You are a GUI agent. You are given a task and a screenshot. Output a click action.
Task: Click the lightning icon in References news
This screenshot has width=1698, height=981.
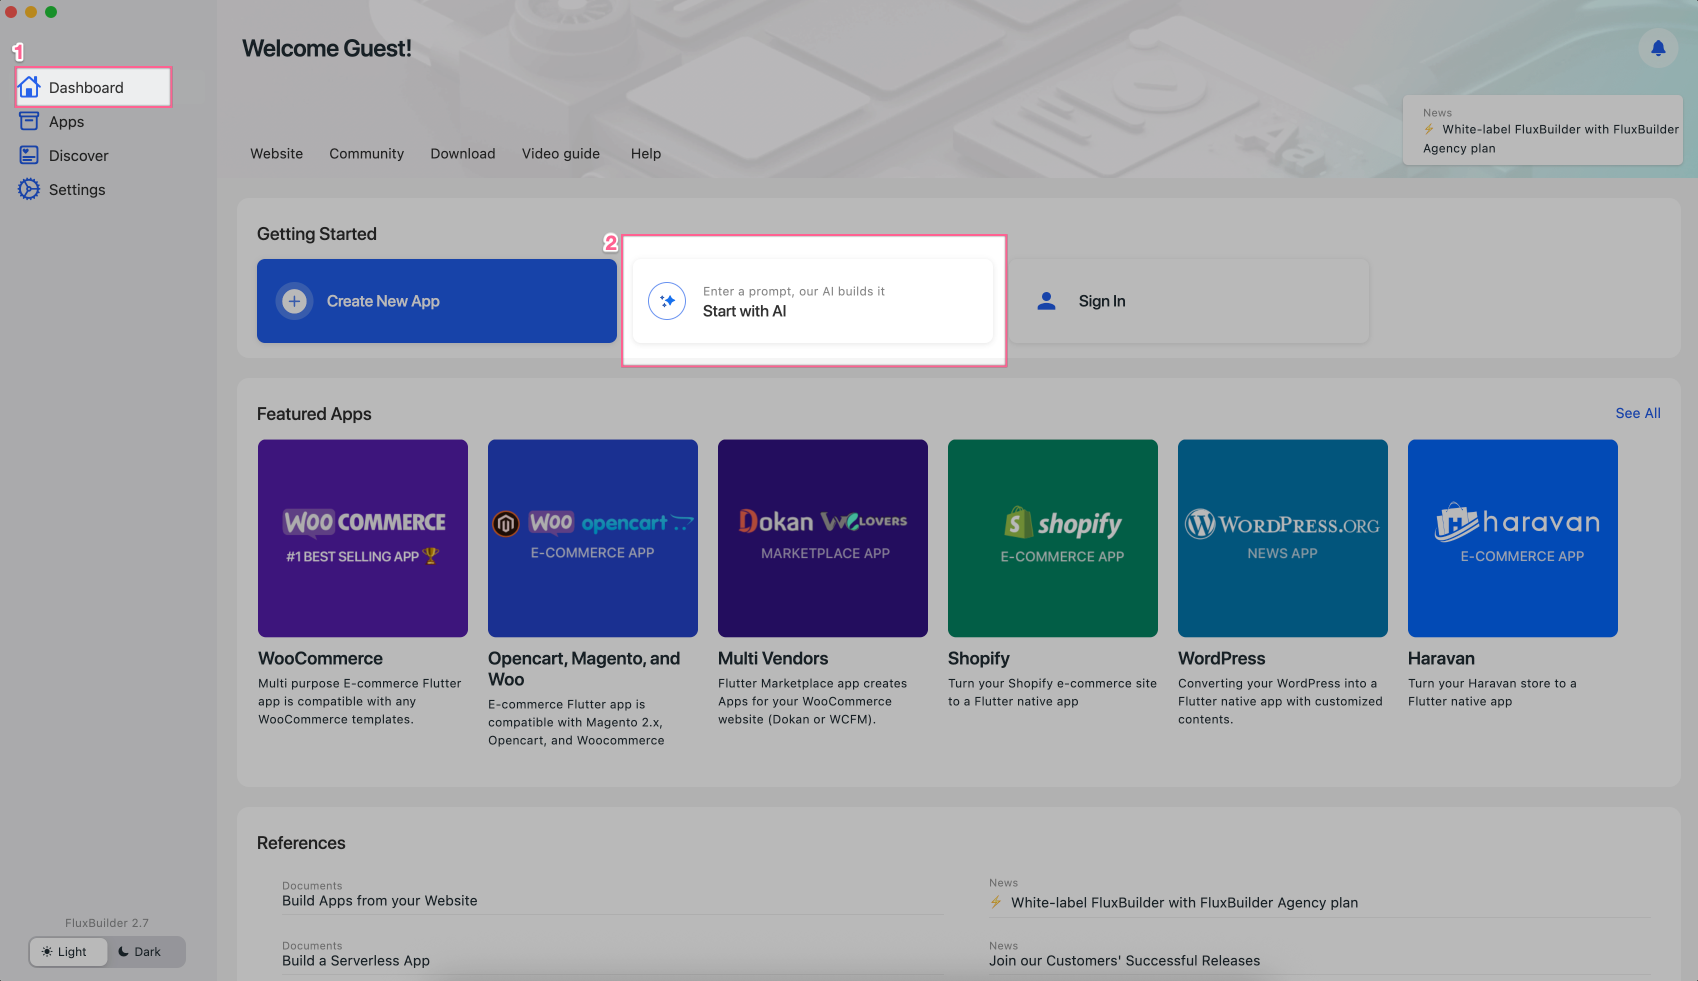[996, 902]
